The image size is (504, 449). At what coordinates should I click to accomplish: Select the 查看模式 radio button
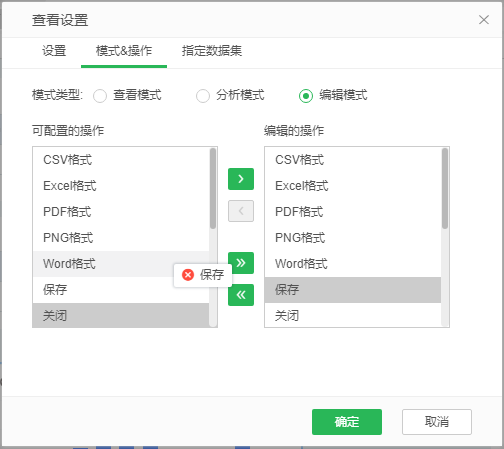100,96
